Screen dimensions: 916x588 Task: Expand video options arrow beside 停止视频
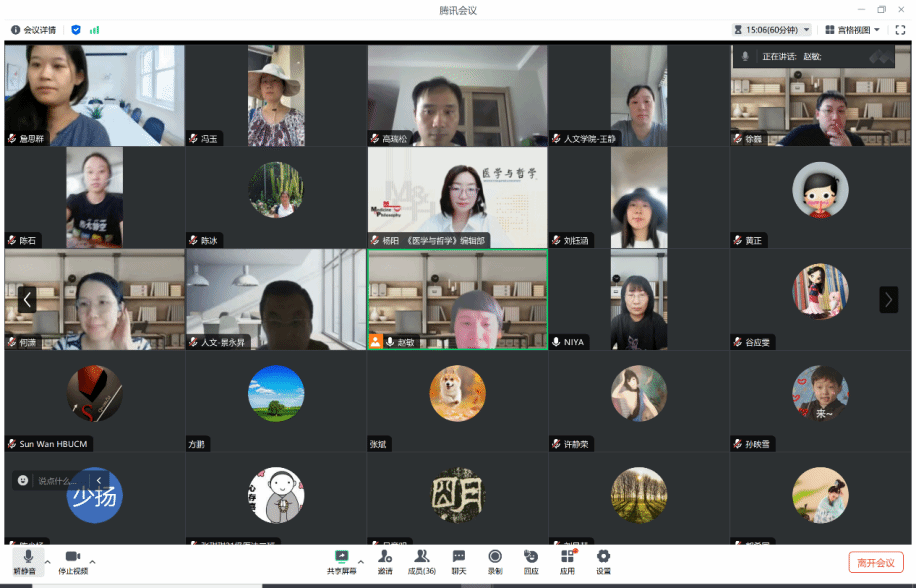(x=93, y=560)
